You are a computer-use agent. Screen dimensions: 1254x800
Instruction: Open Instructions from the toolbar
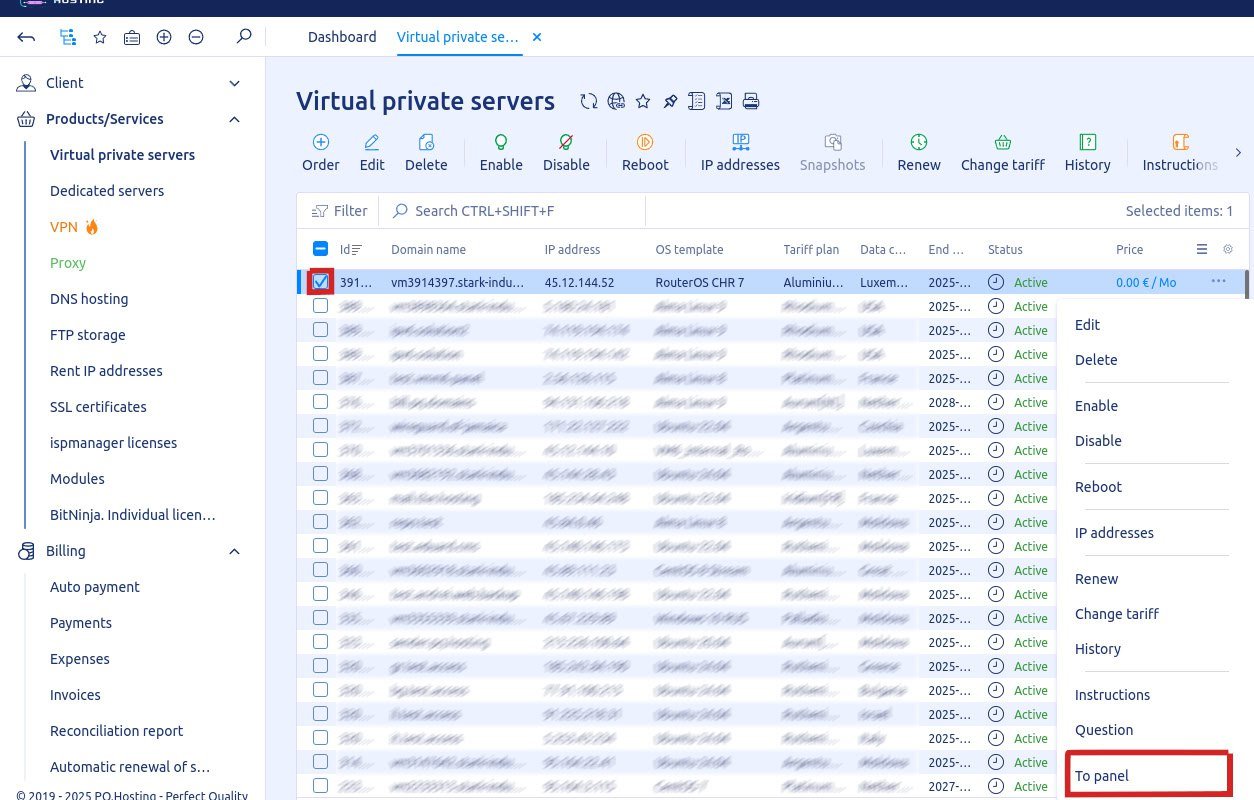pyautogui.click(x=1180, y=153)
